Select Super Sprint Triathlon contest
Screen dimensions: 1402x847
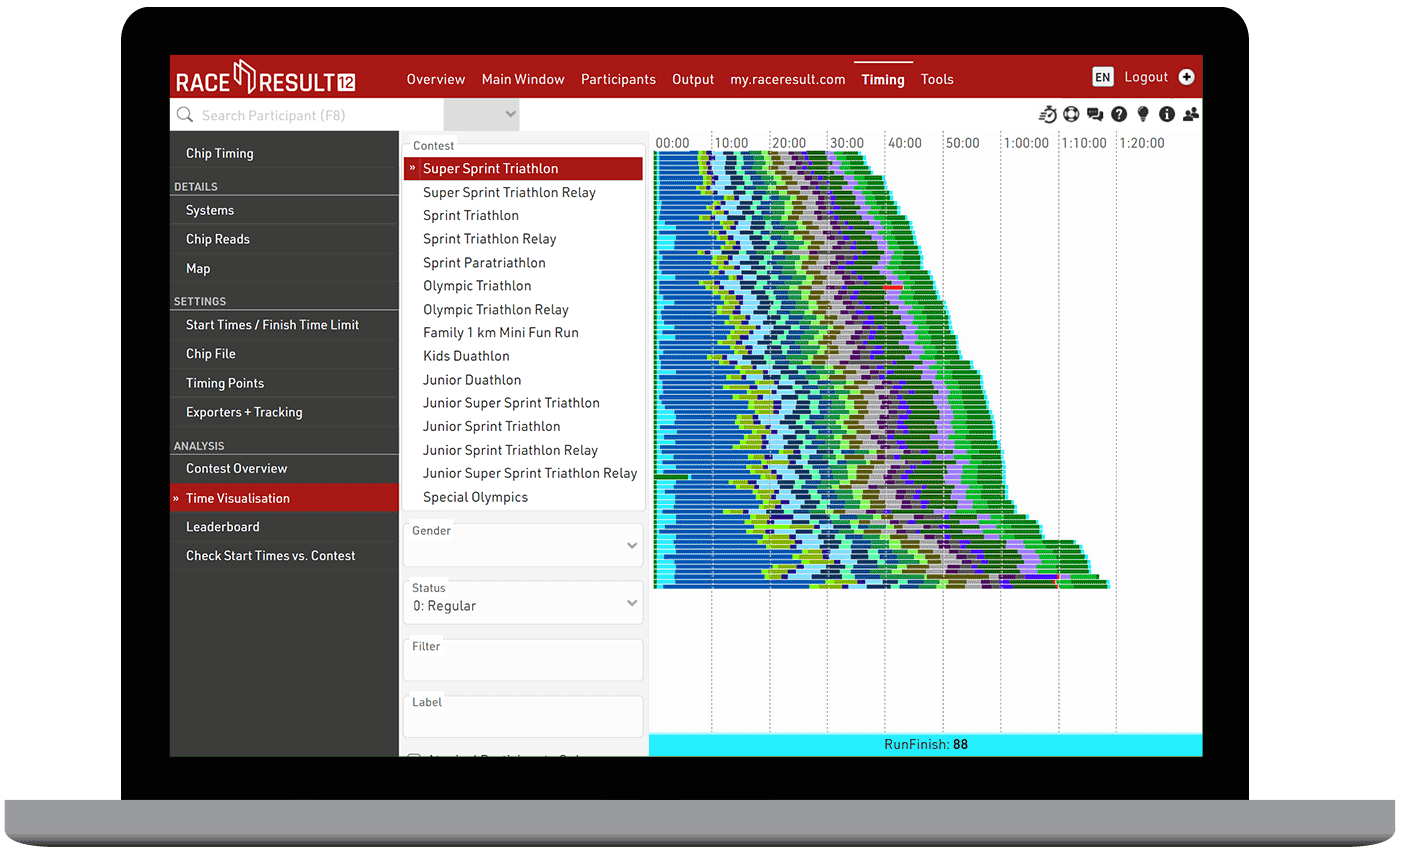pos(523,169)
